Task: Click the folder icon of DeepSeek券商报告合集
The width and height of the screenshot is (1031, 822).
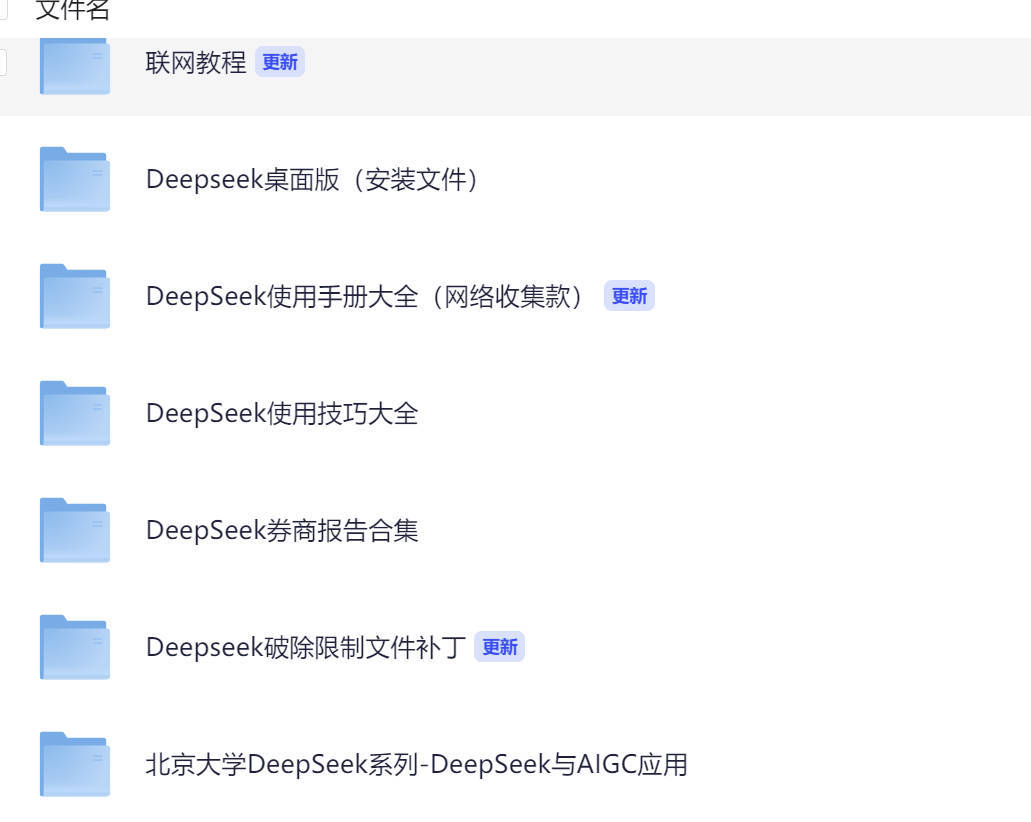Action: [x=74, y=530]
